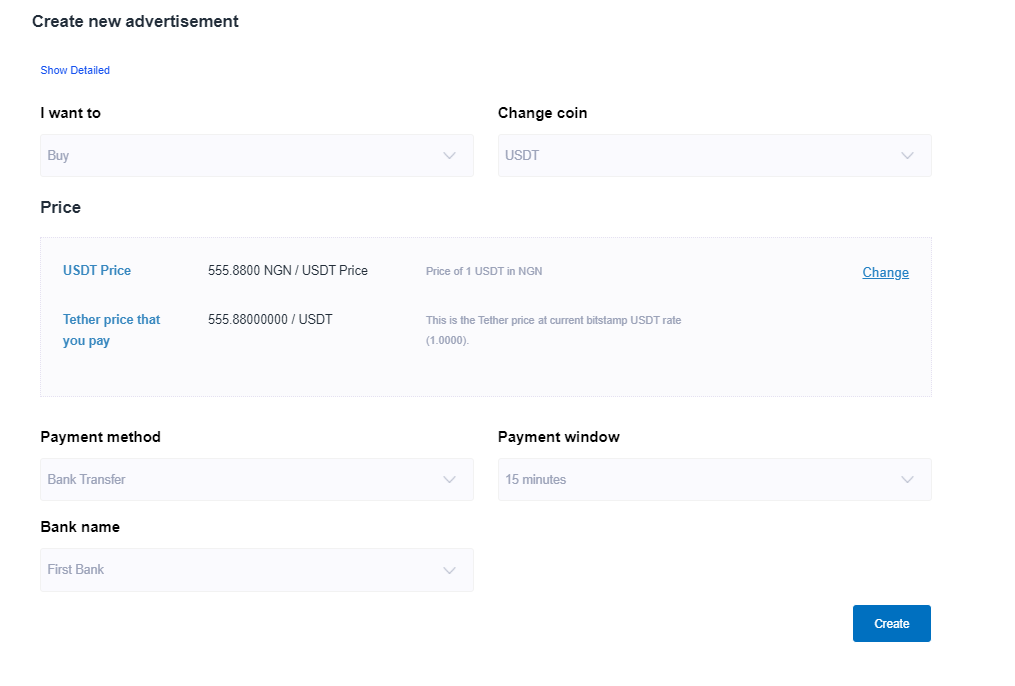Open the Change coin USDT dropdown
Screen dimensions: 1015x686
tap(700, 156)
